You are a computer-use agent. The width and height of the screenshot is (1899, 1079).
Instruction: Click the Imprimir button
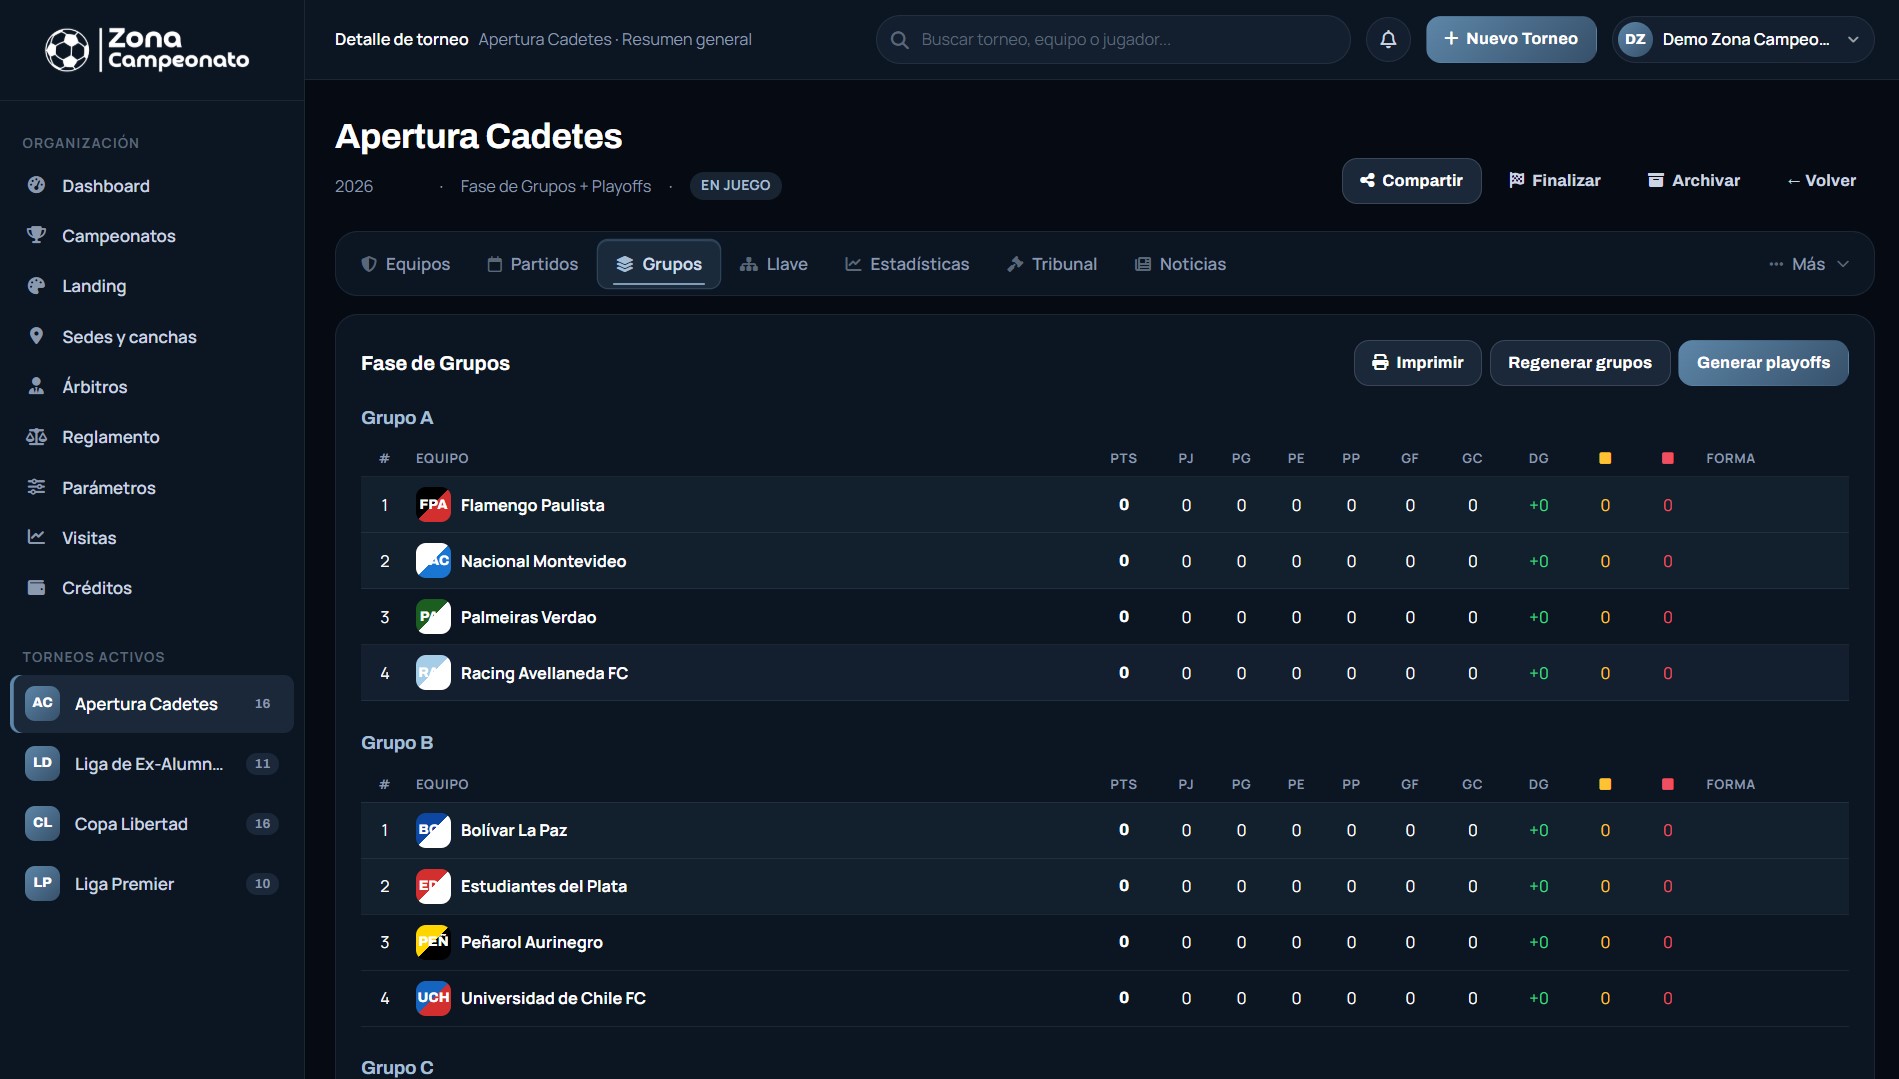point(1418,363)
